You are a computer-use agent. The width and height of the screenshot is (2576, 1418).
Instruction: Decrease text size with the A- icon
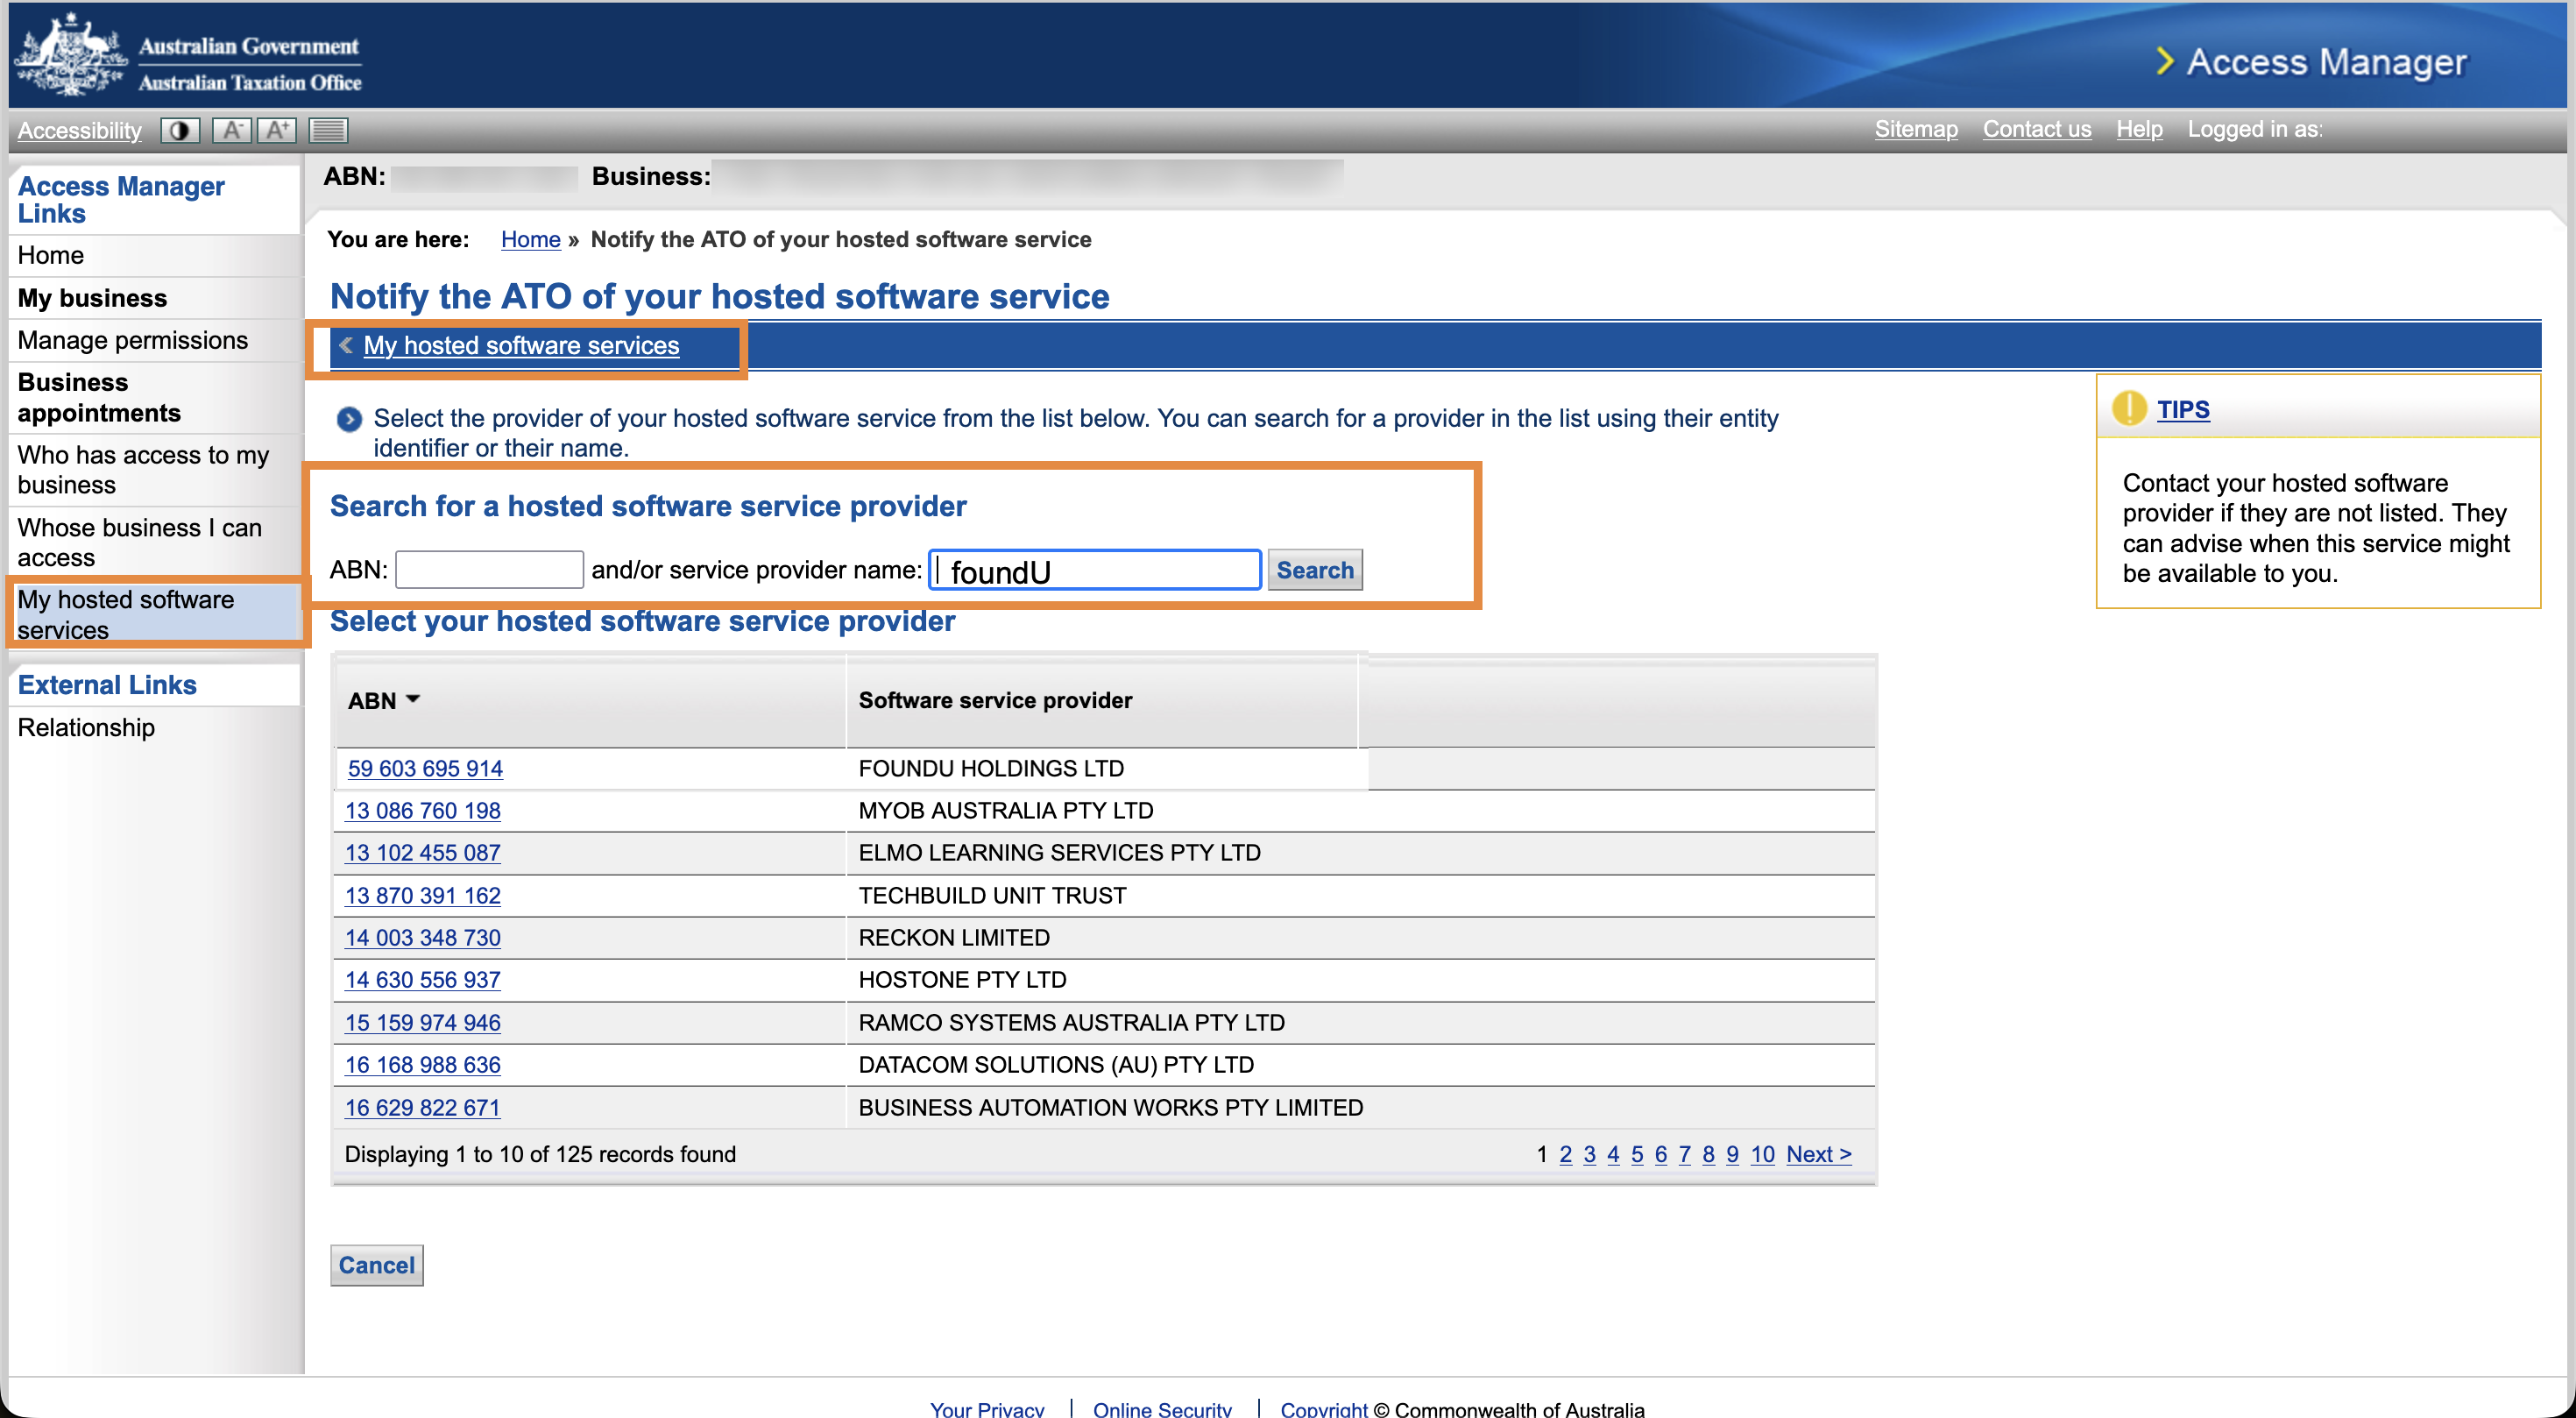[x=231, y=130]
